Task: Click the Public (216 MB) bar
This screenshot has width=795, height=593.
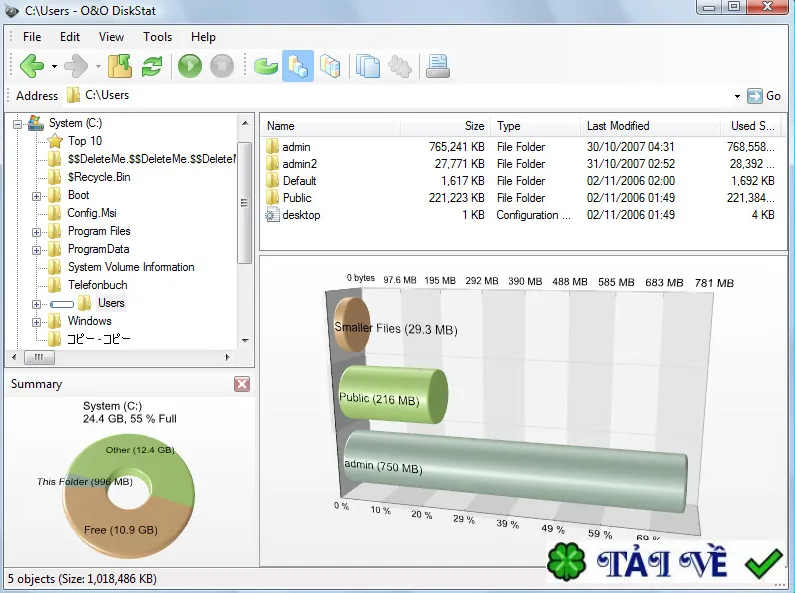Action: click(393, 394)
